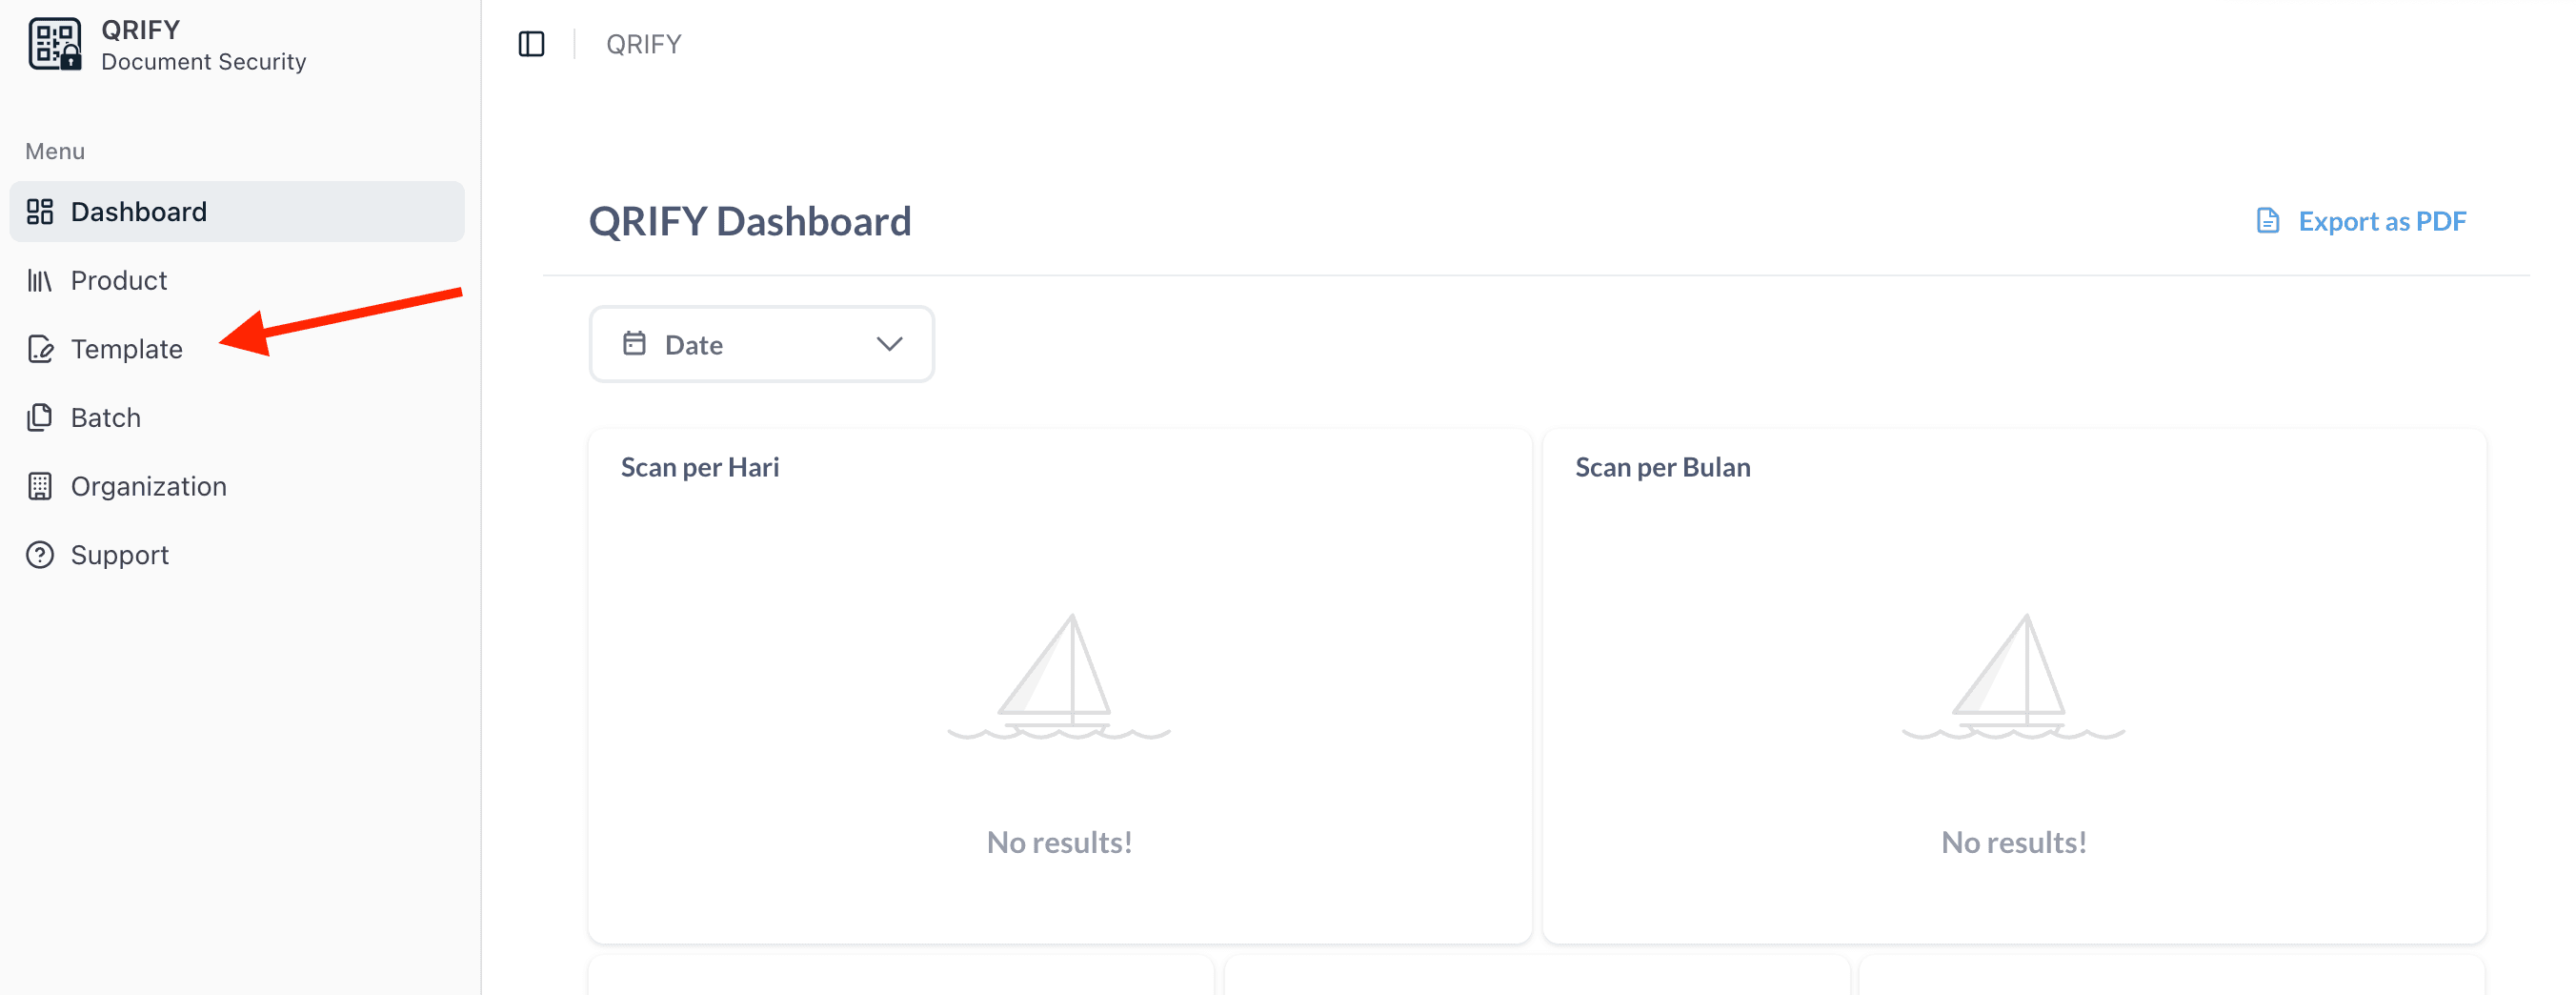Select the Batch copy icon
Screen dimensions: 2576x995
point(40,417)
